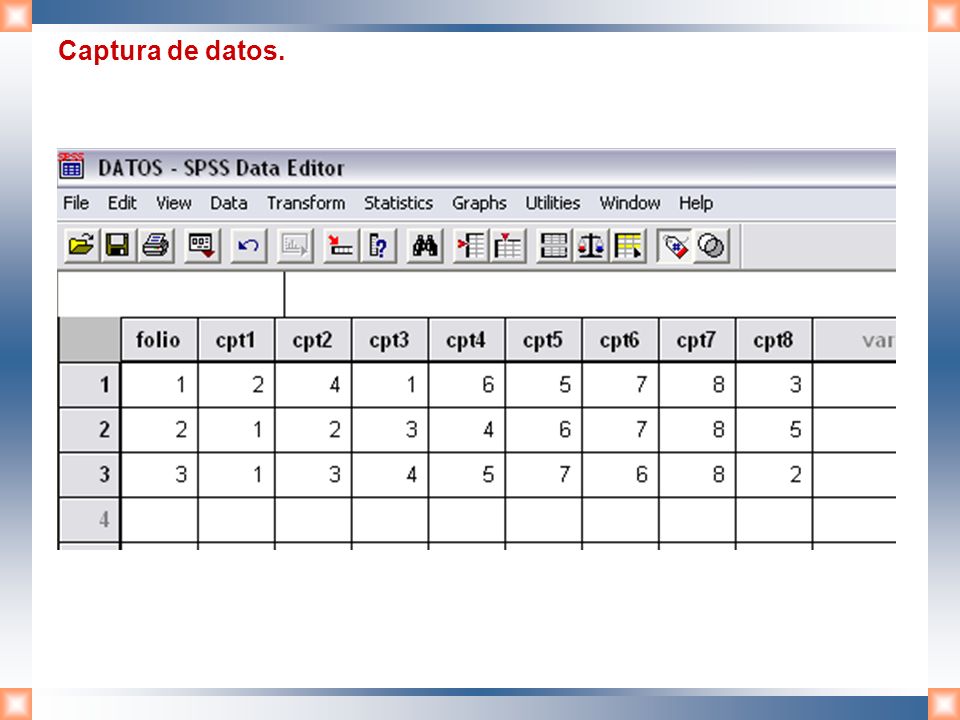Viewport: 960px width, 720px height.
Task: Select row number 3 header
Action: pos(89,474)
